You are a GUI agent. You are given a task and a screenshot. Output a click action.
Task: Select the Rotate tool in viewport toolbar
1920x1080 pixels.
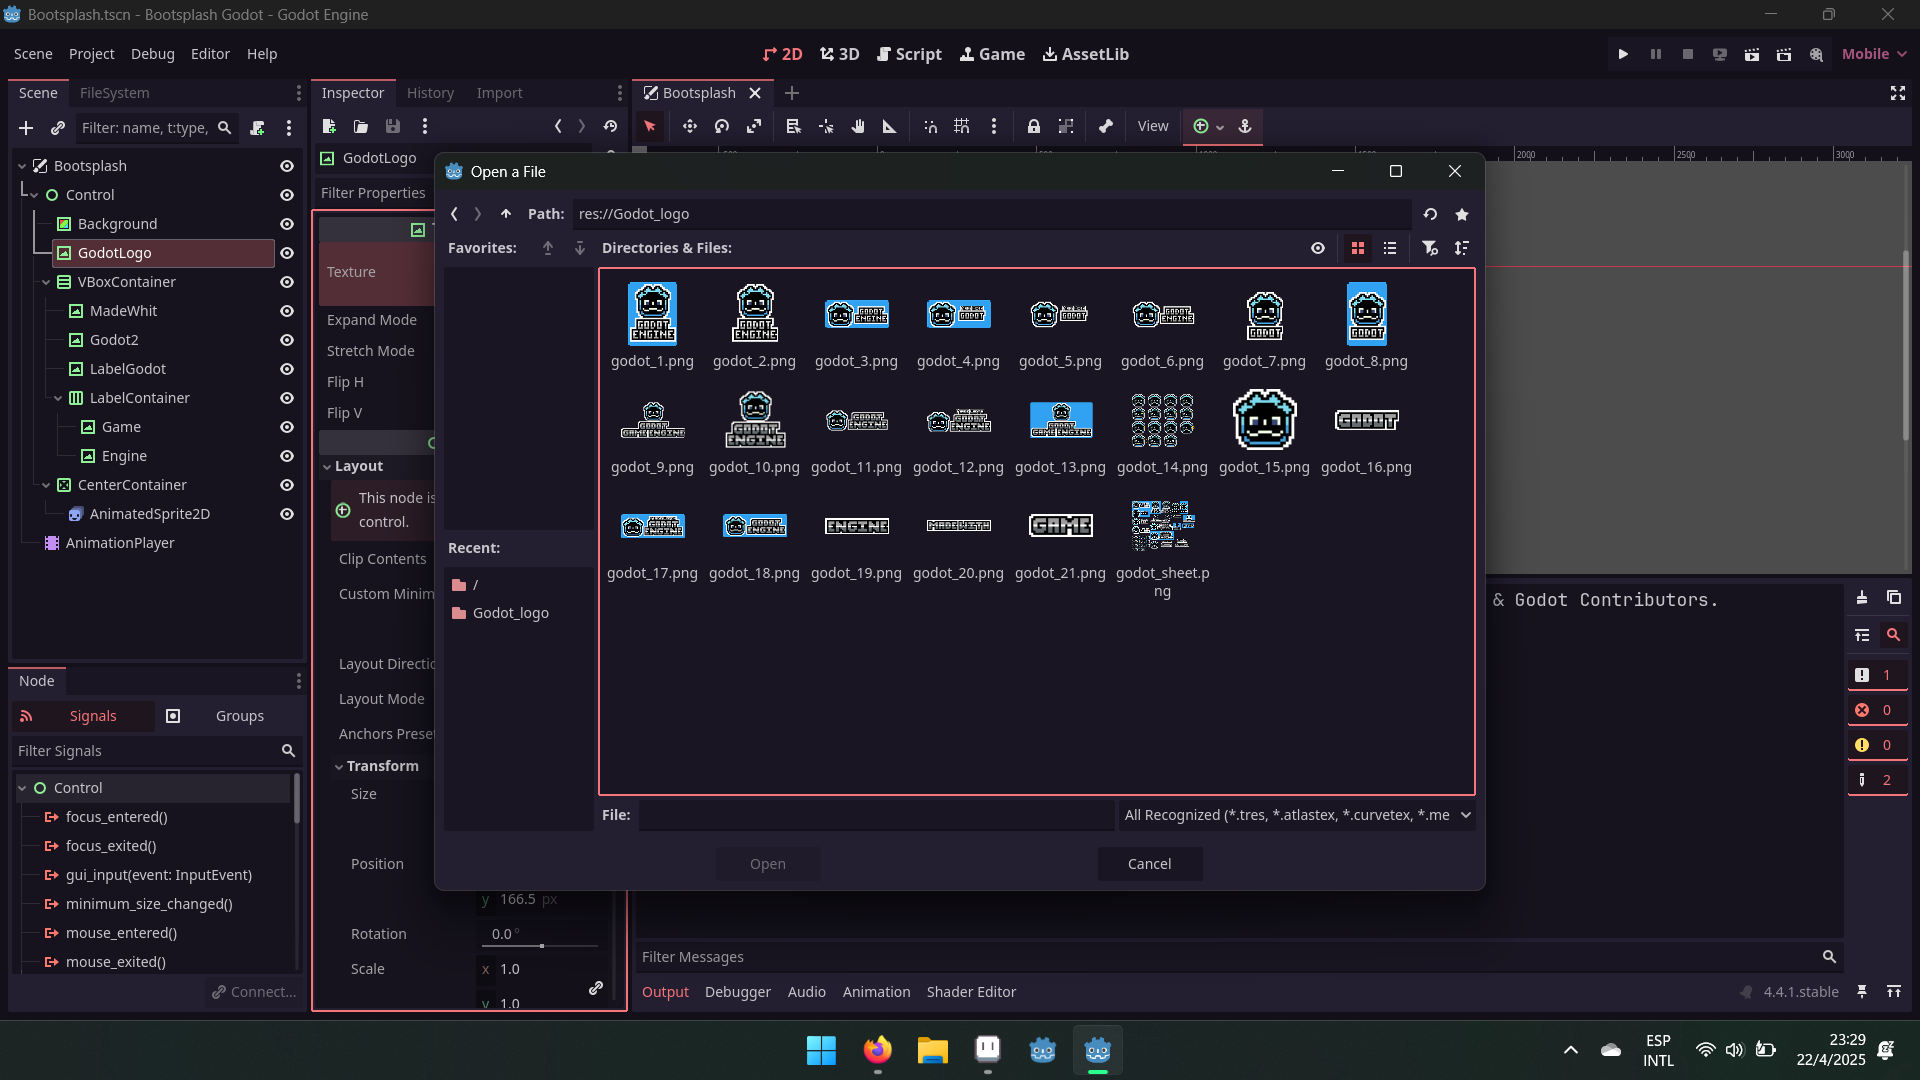pyautogui.click(x=722, y=126)
